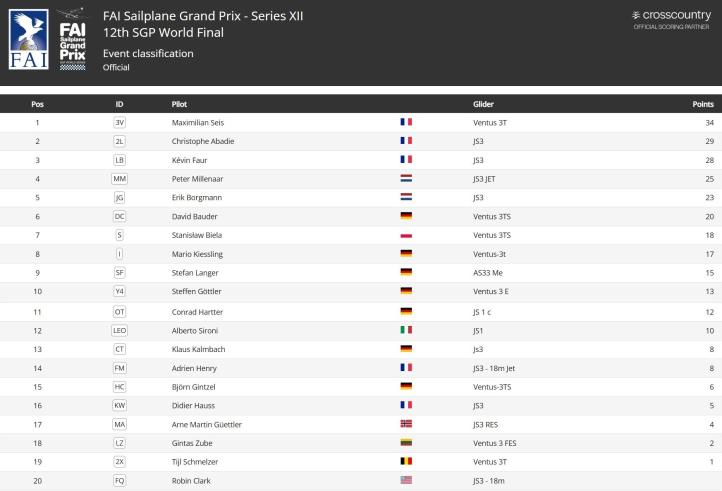Image resolution: width=722 pixels, height=491 pixels.
Task: Select the Norwegian flag for Arne Martin Güettler
Action: (406, 424)
